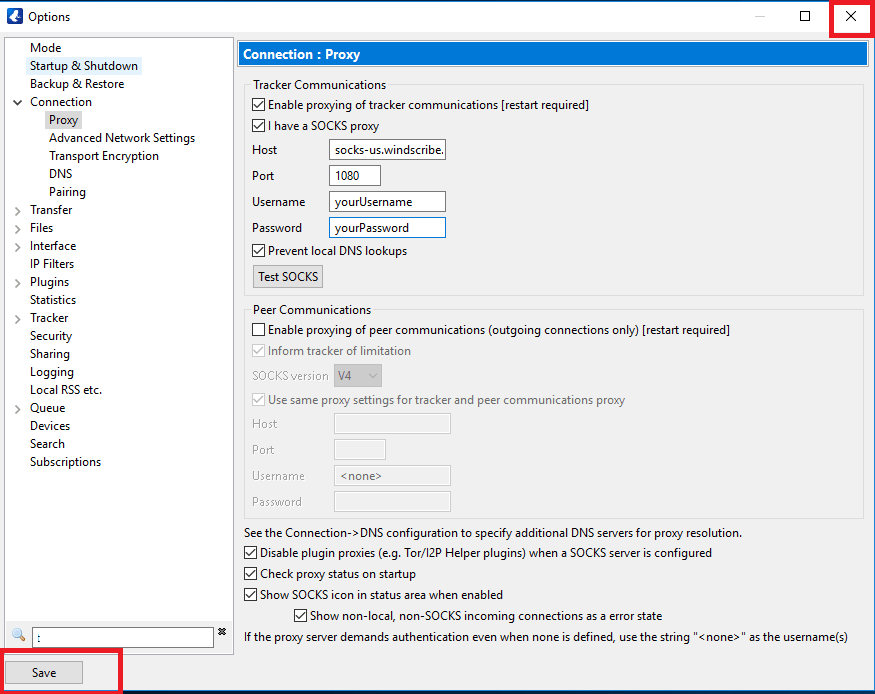Viewport: 875px width, 694px height.
Task: Expand the Interface tree node
Action: point(18,247)
